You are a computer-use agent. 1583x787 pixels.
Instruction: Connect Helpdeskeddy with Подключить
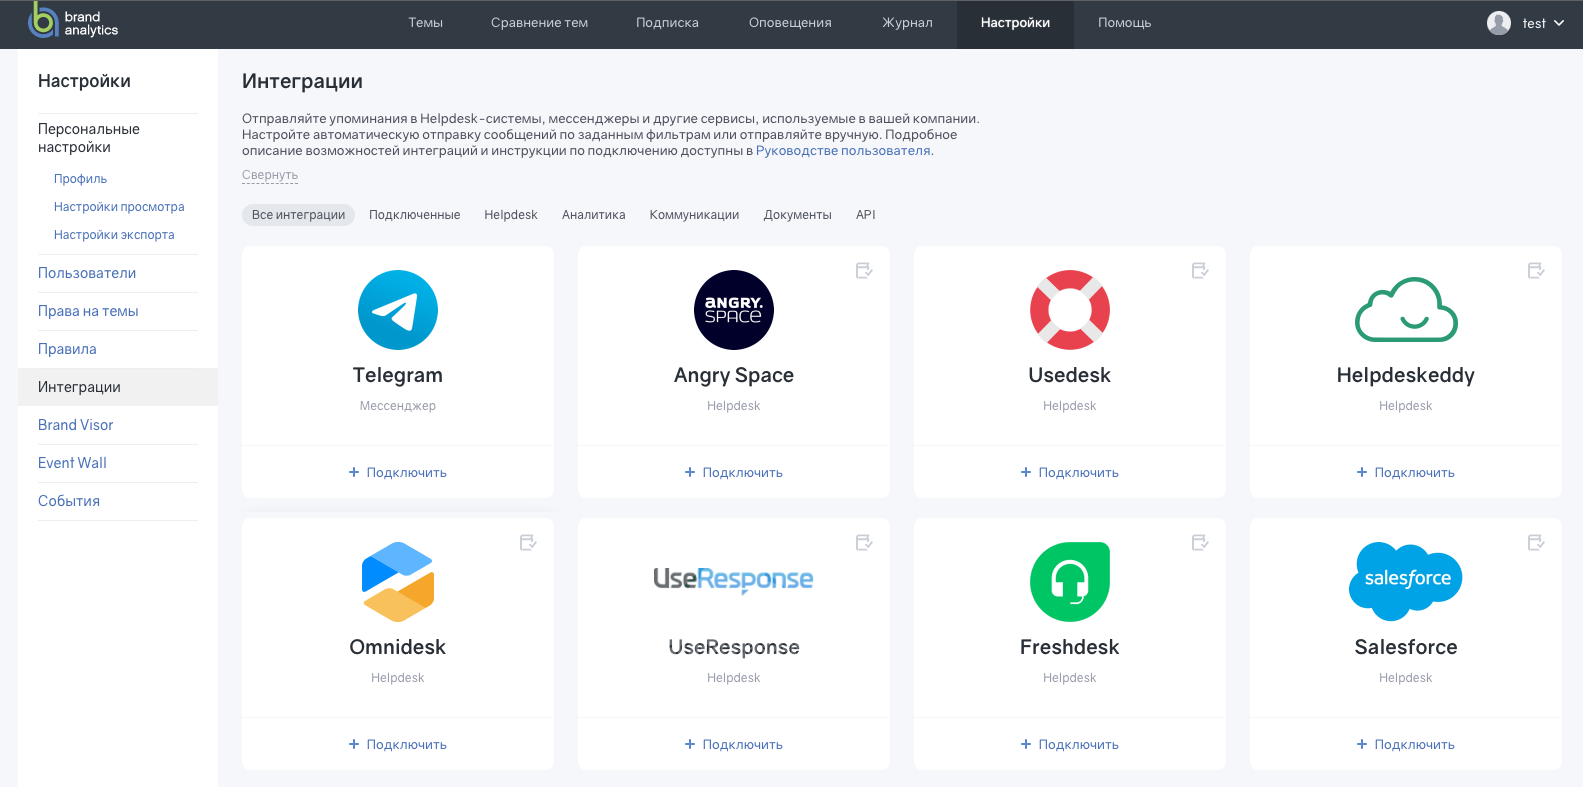click(1406, 472)
